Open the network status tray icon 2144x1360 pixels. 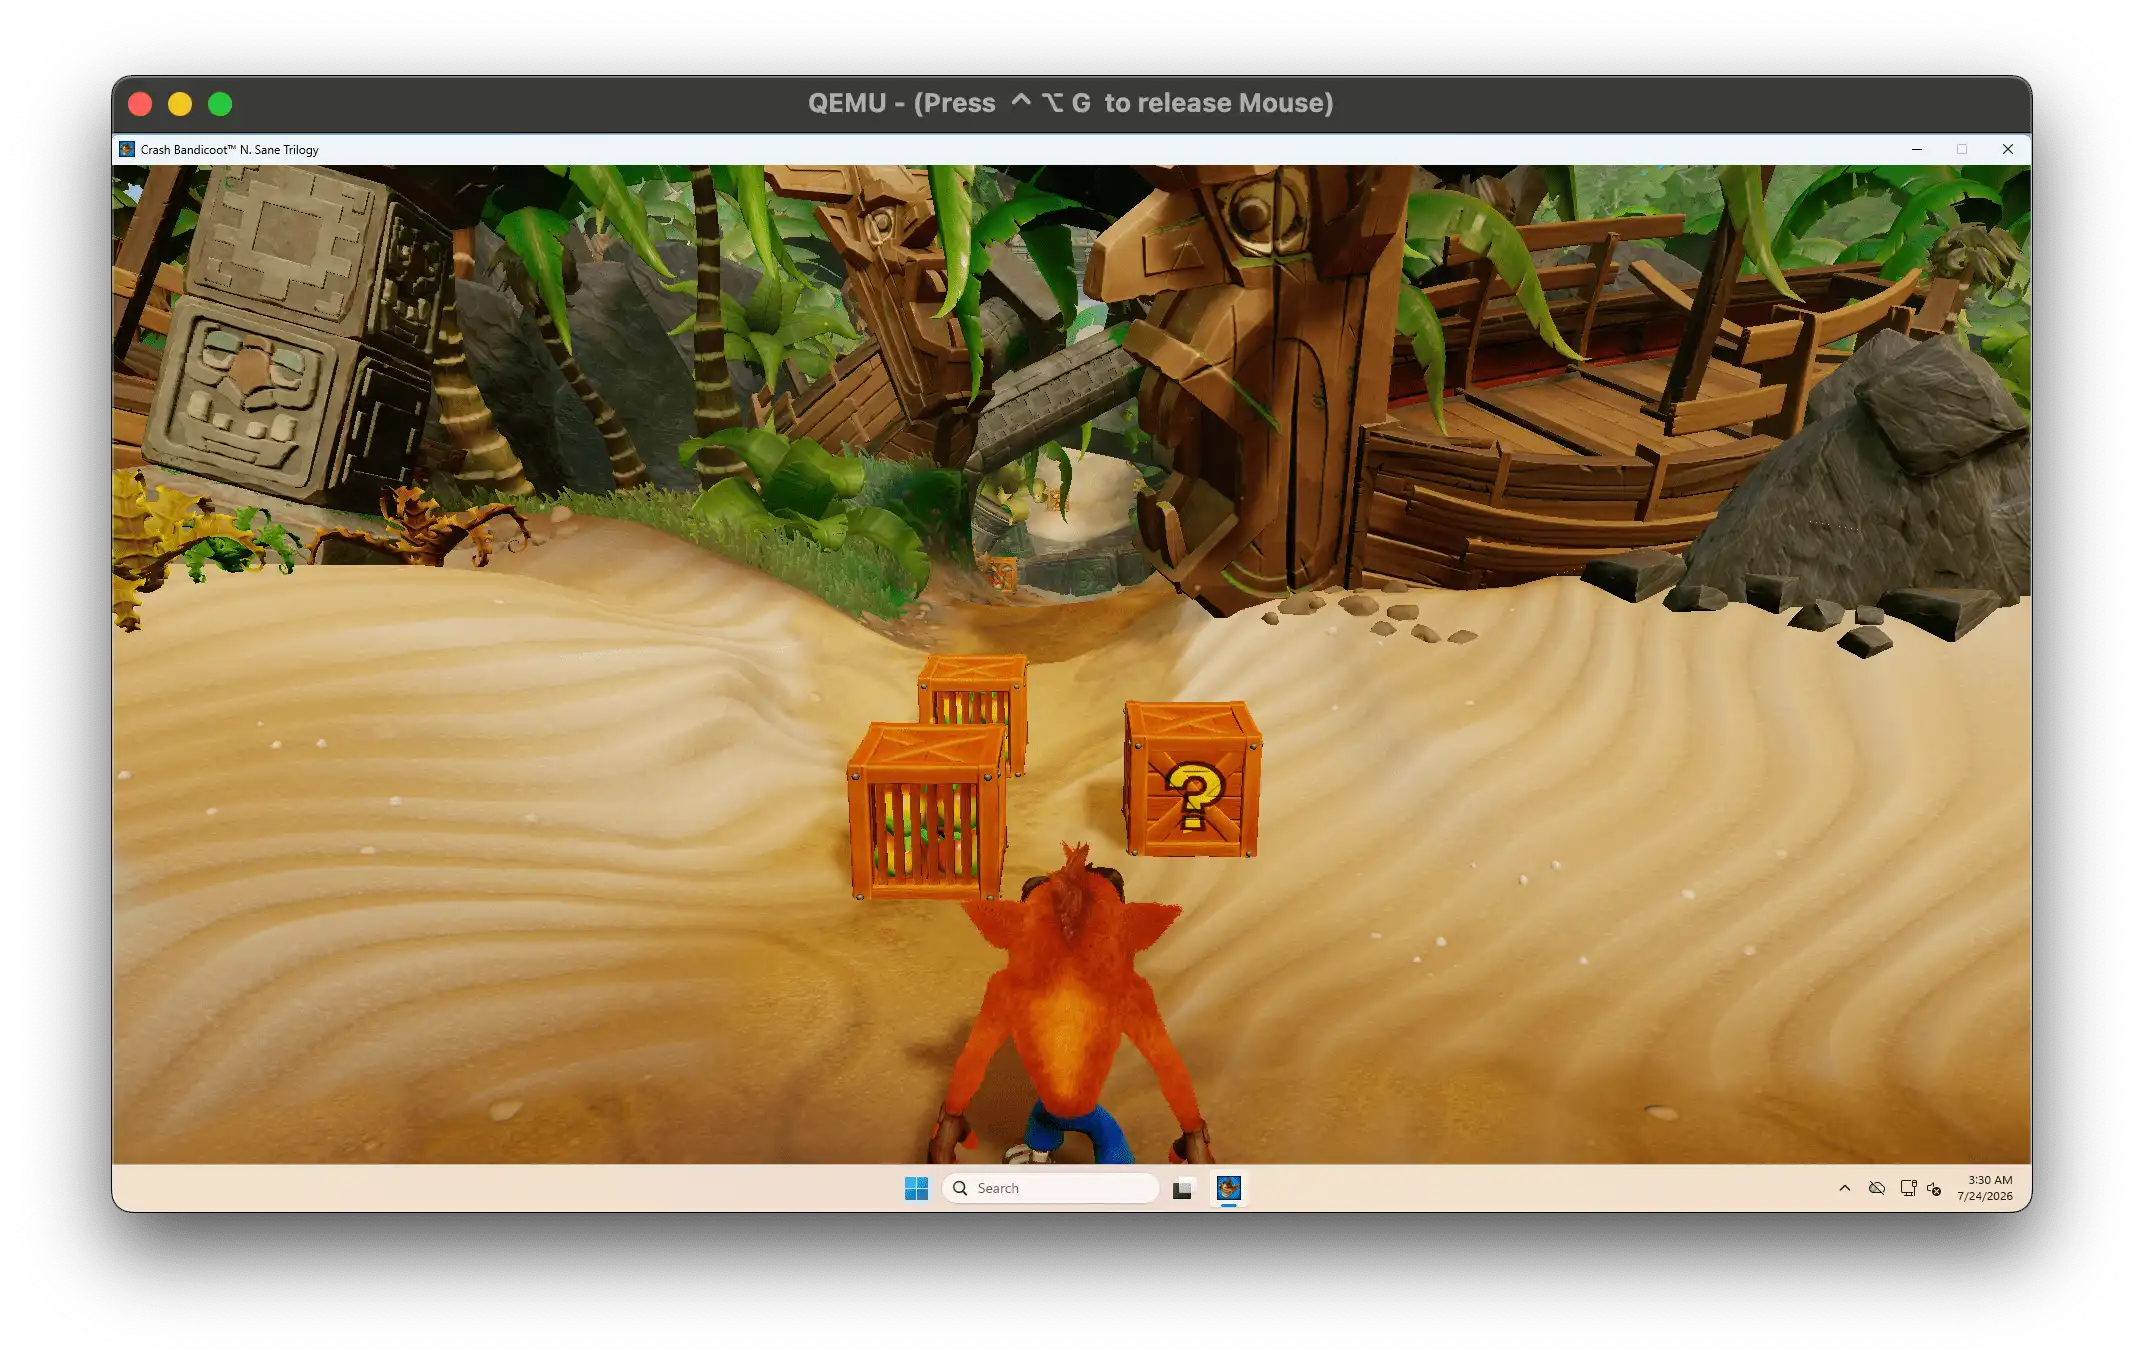tap(1908, 1188)
